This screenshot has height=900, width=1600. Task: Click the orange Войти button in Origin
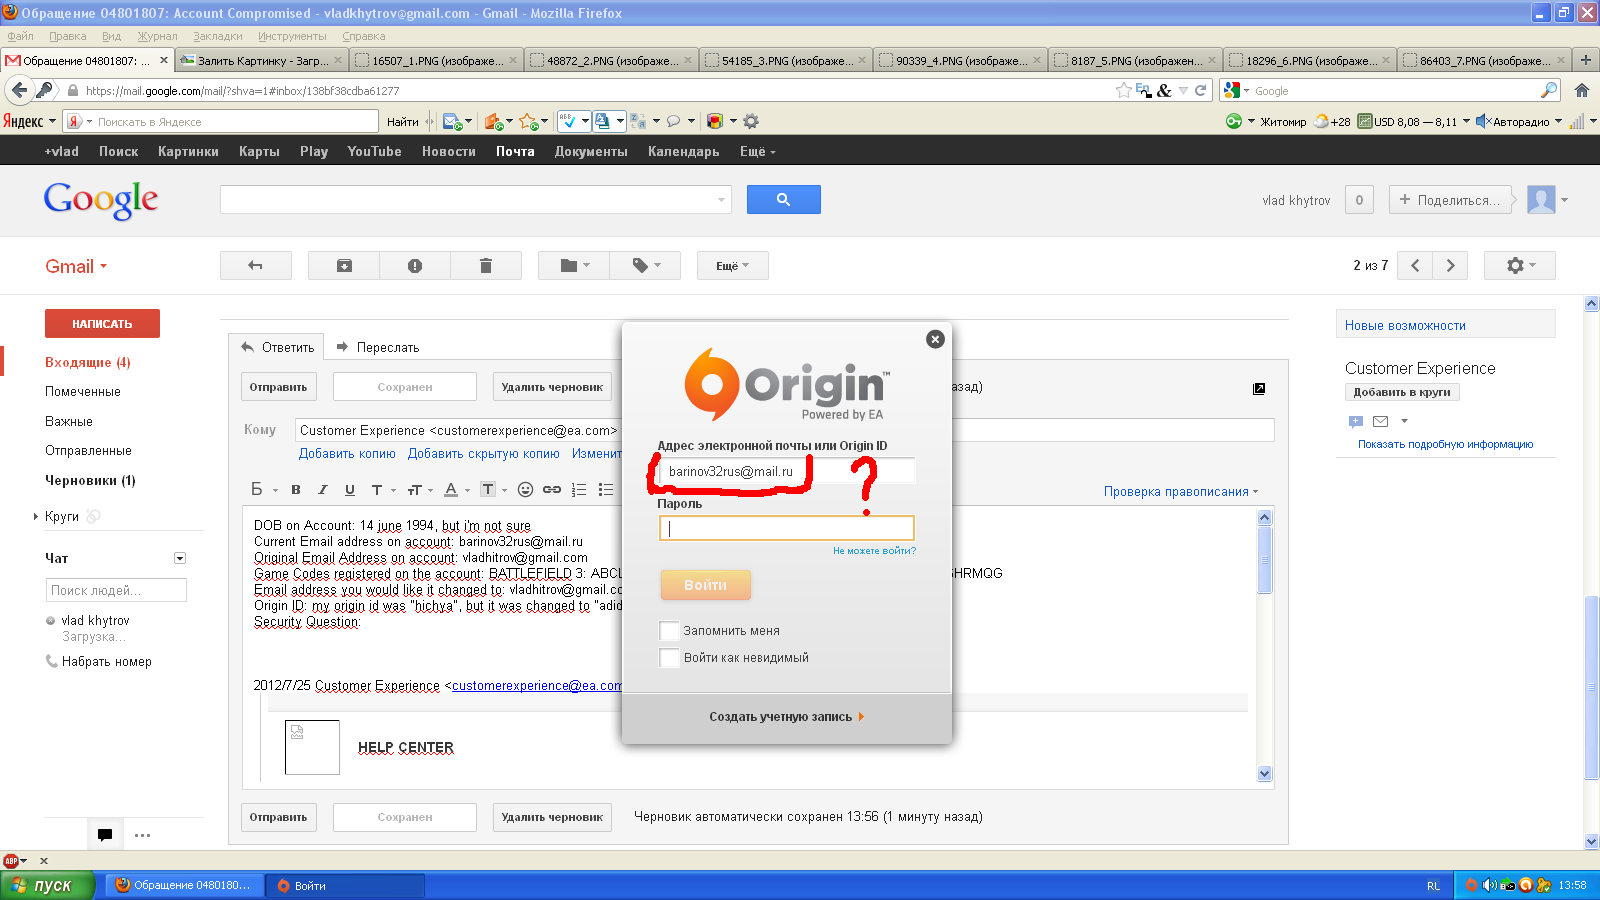[705, 585]
